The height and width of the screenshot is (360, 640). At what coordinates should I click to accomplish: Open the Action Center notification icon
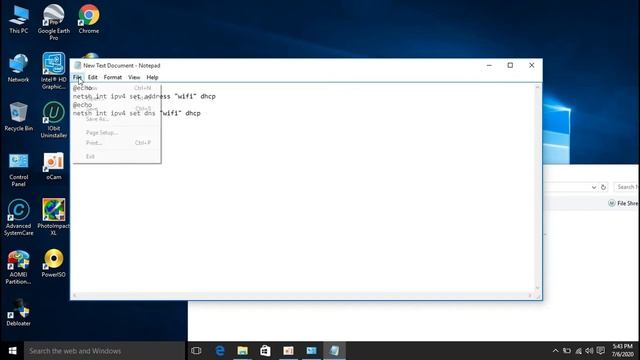(600, 351)
